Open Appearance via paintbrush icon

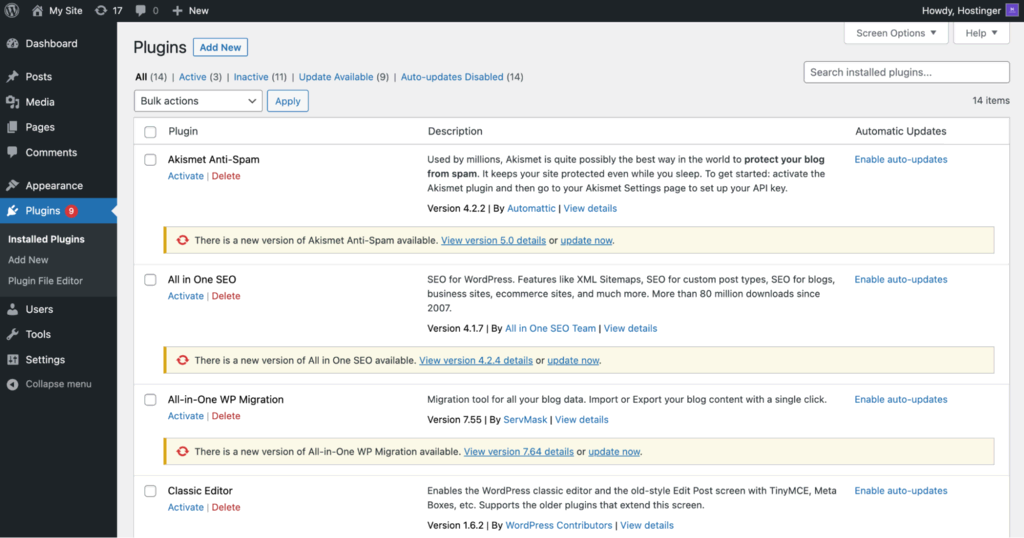(x=12, y=186)
